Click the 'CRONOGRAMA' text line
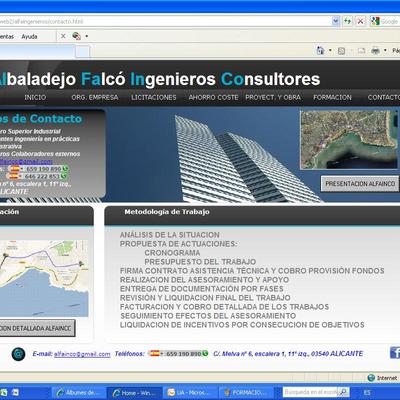 click(172, 253)
